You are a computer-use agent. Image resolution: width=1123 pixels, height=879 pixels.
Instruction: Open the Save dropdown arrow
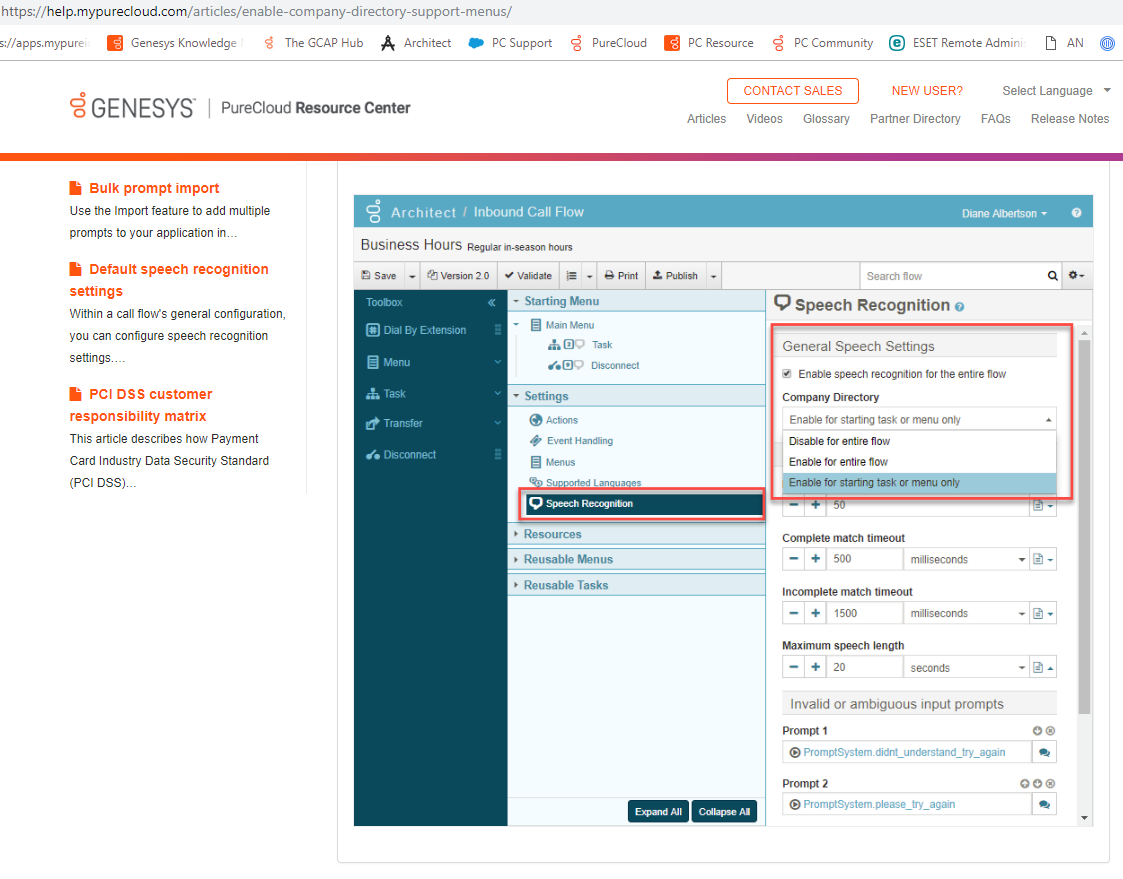coord(412,276)
